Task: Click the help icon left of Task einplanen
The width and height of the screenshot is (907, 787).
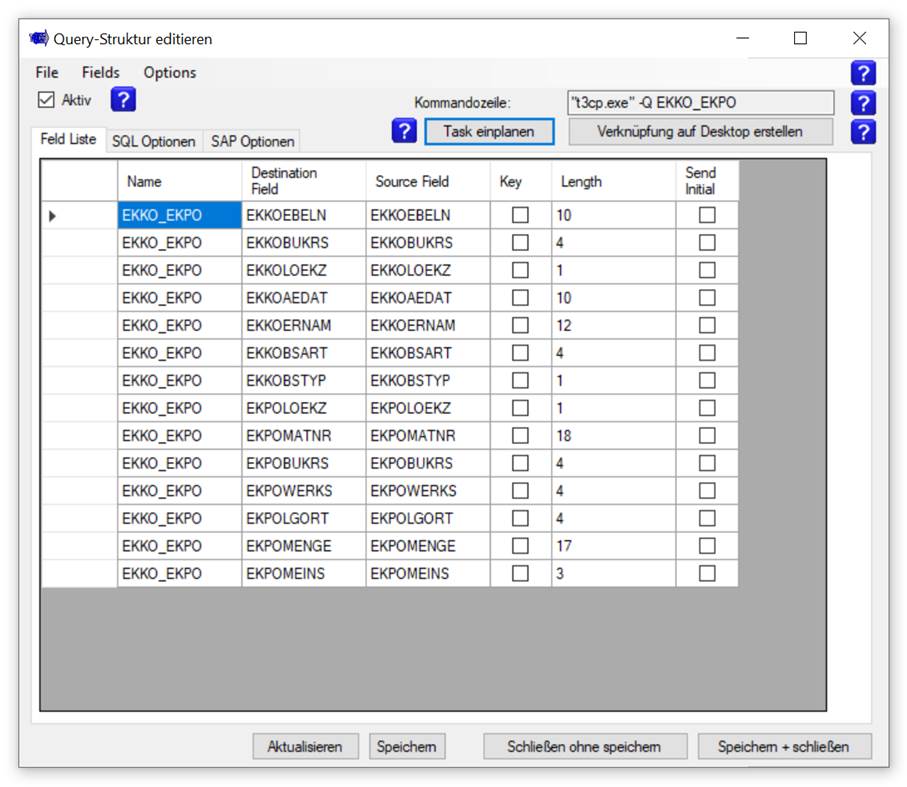Action: coord(404,131)
